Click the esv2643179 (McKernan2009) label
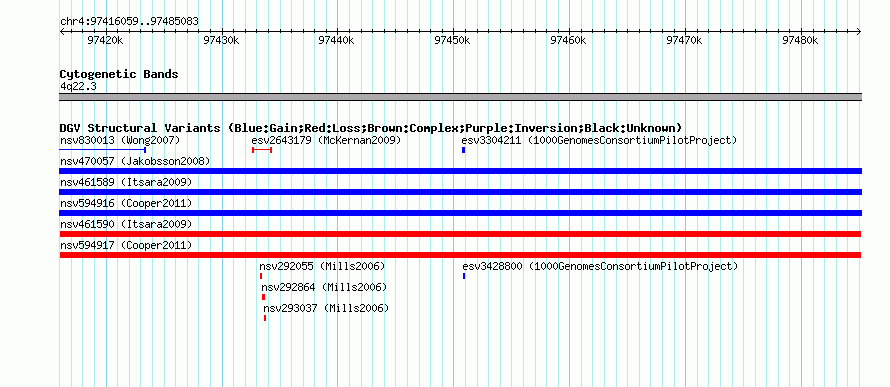This screenshot has height=387, width=890. pyautogui.click(x=326, y=140)
